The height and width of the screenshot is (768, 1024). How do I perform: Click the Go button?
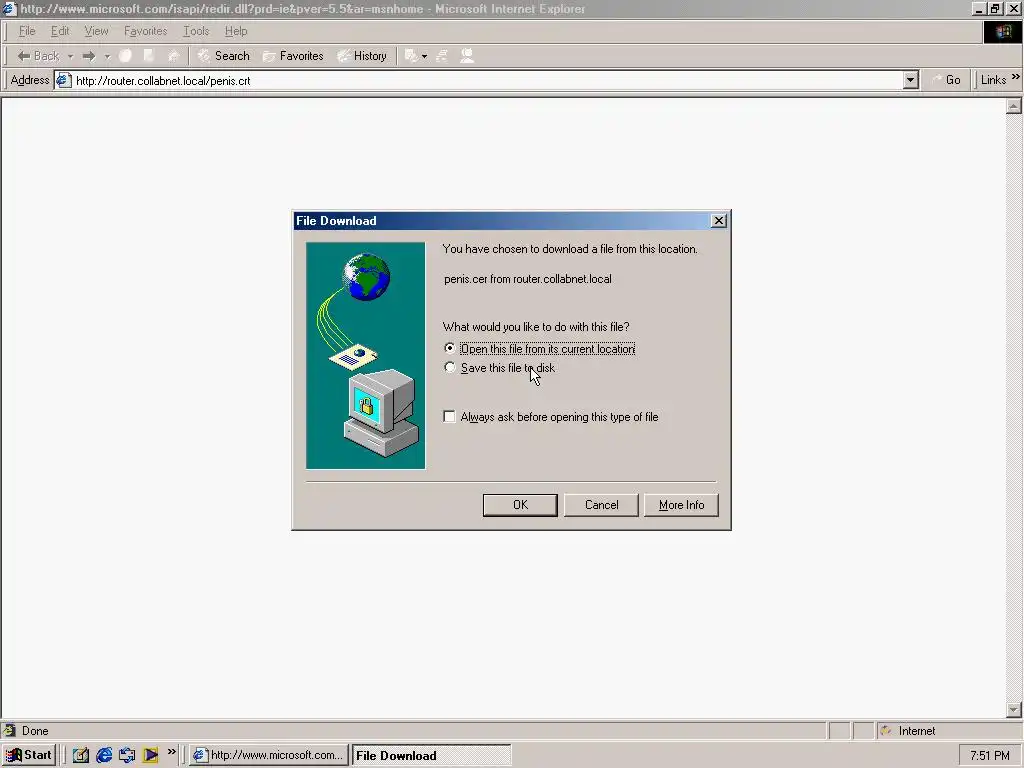pyautogui.click(x=946, y=80)
